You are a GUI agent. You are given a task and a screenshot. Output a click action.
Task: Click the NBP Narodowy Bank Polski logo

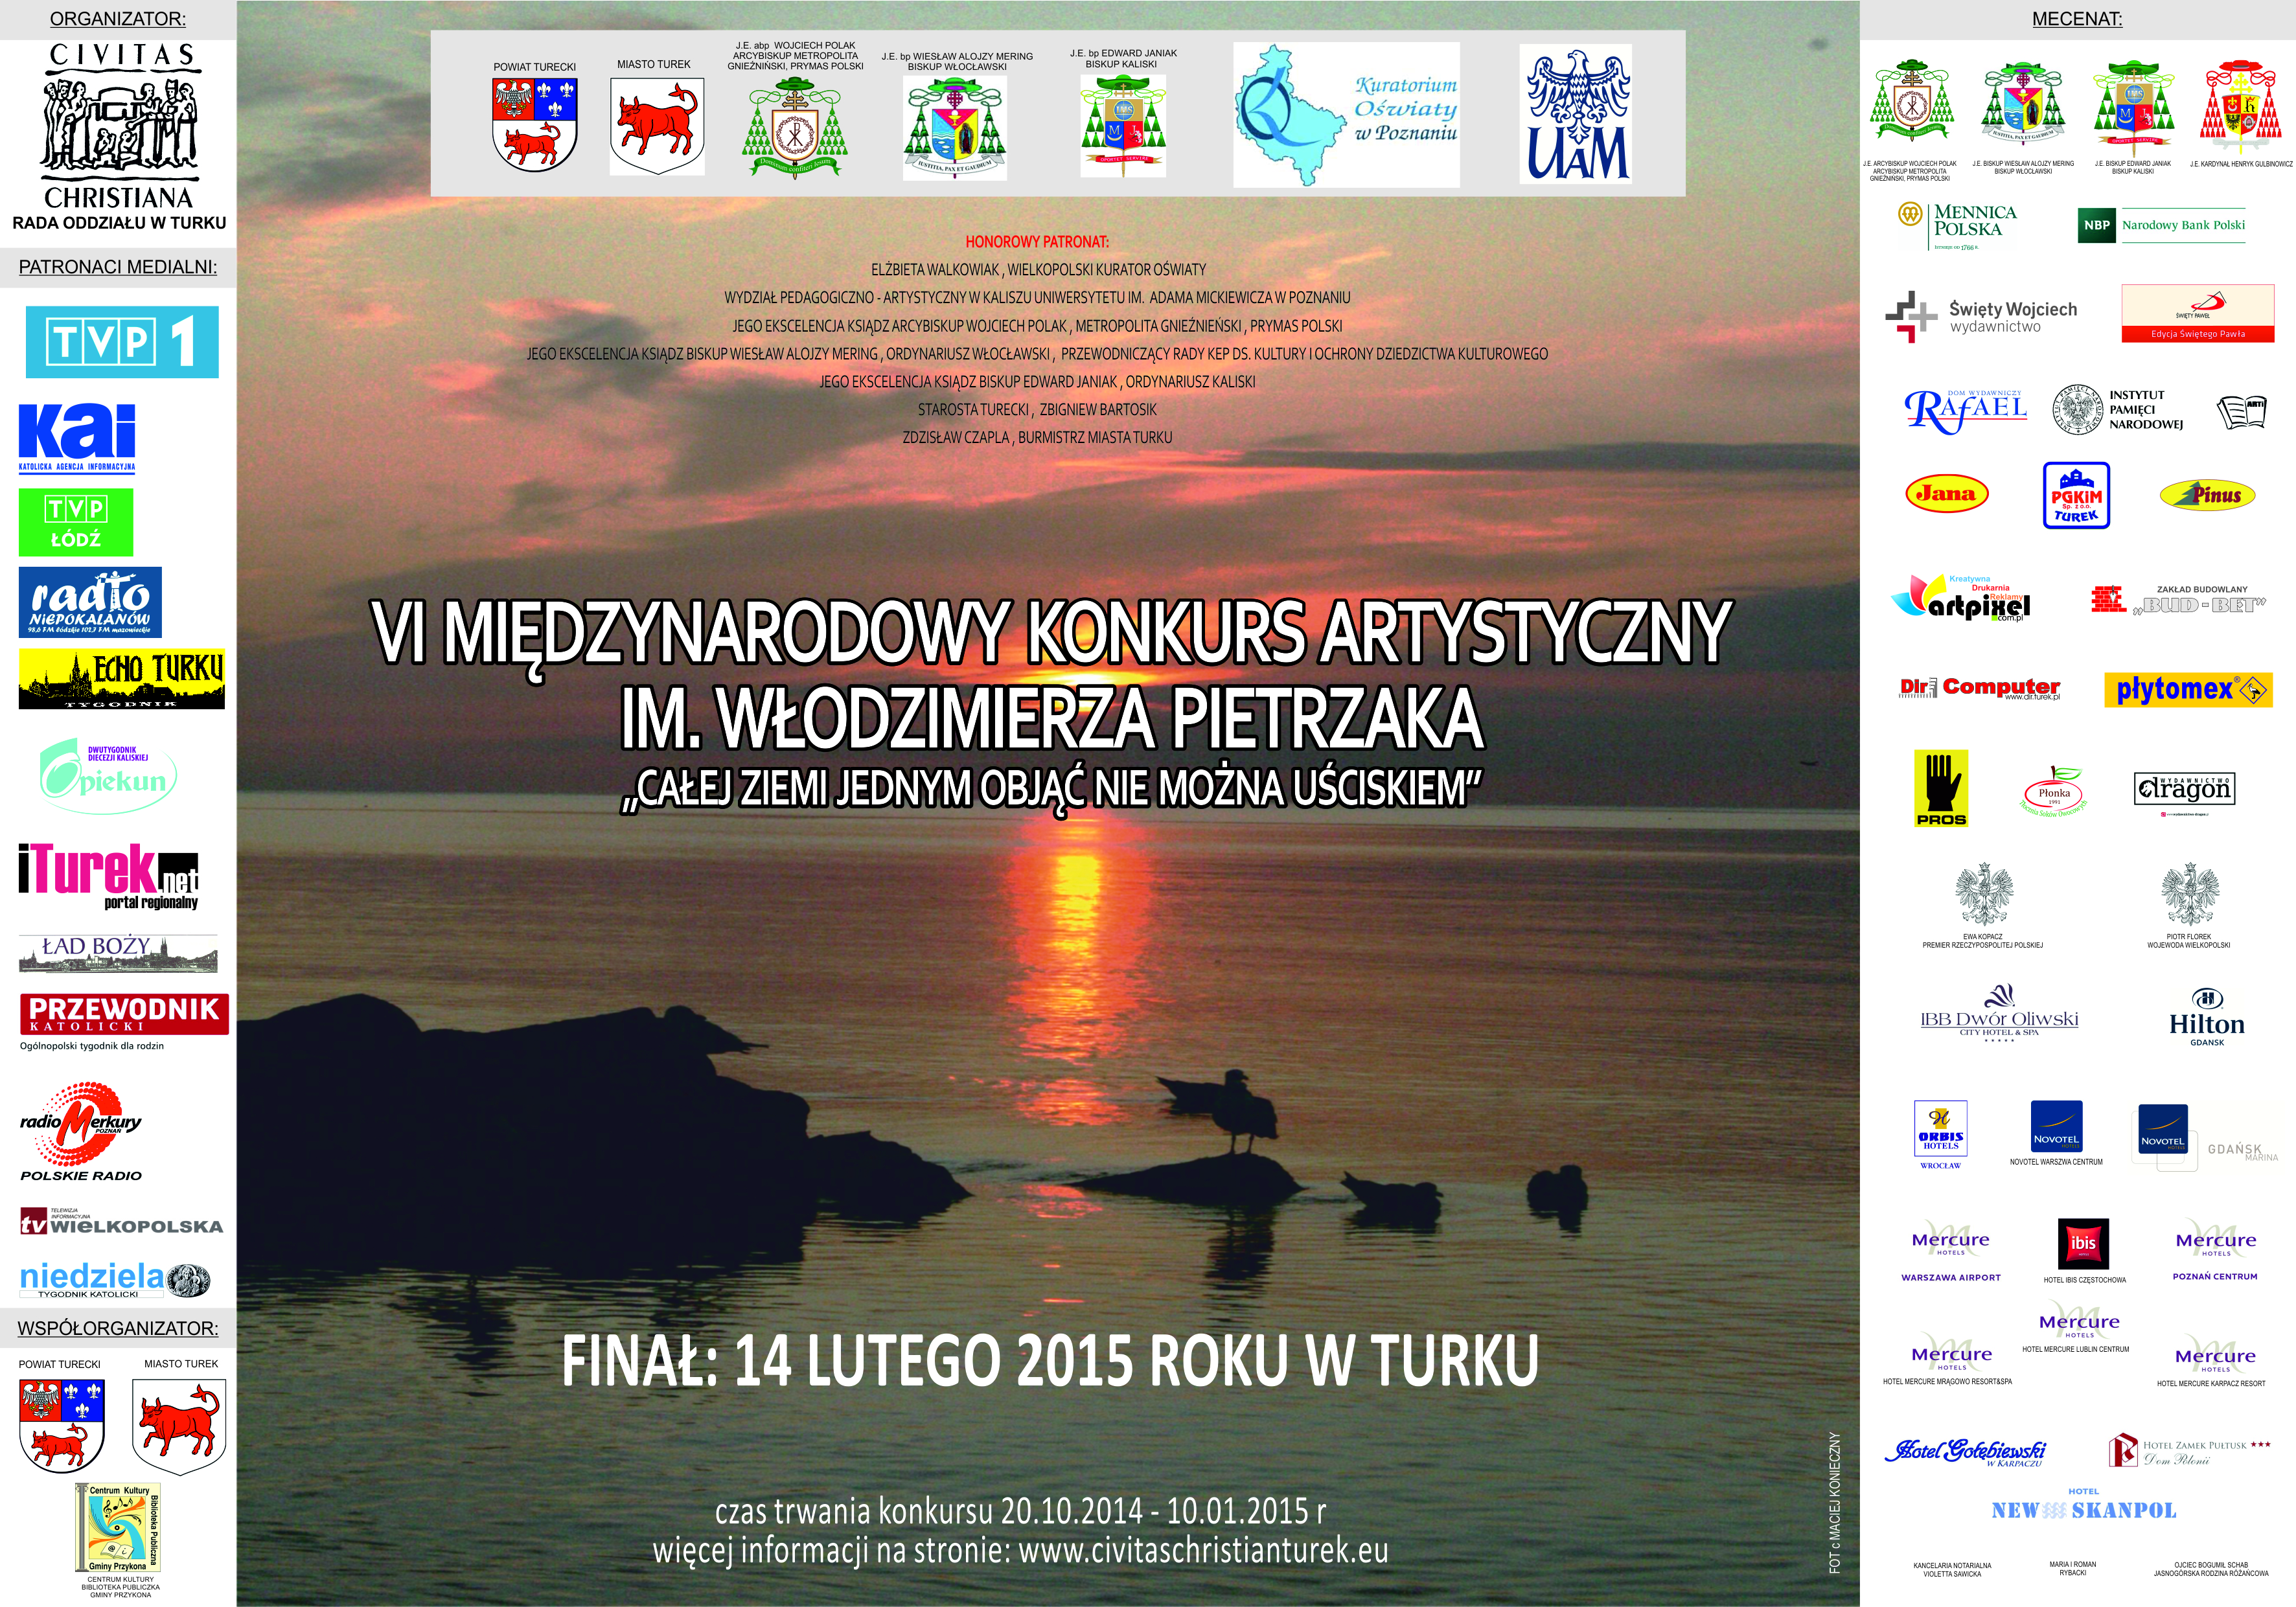coord(2162,225)
